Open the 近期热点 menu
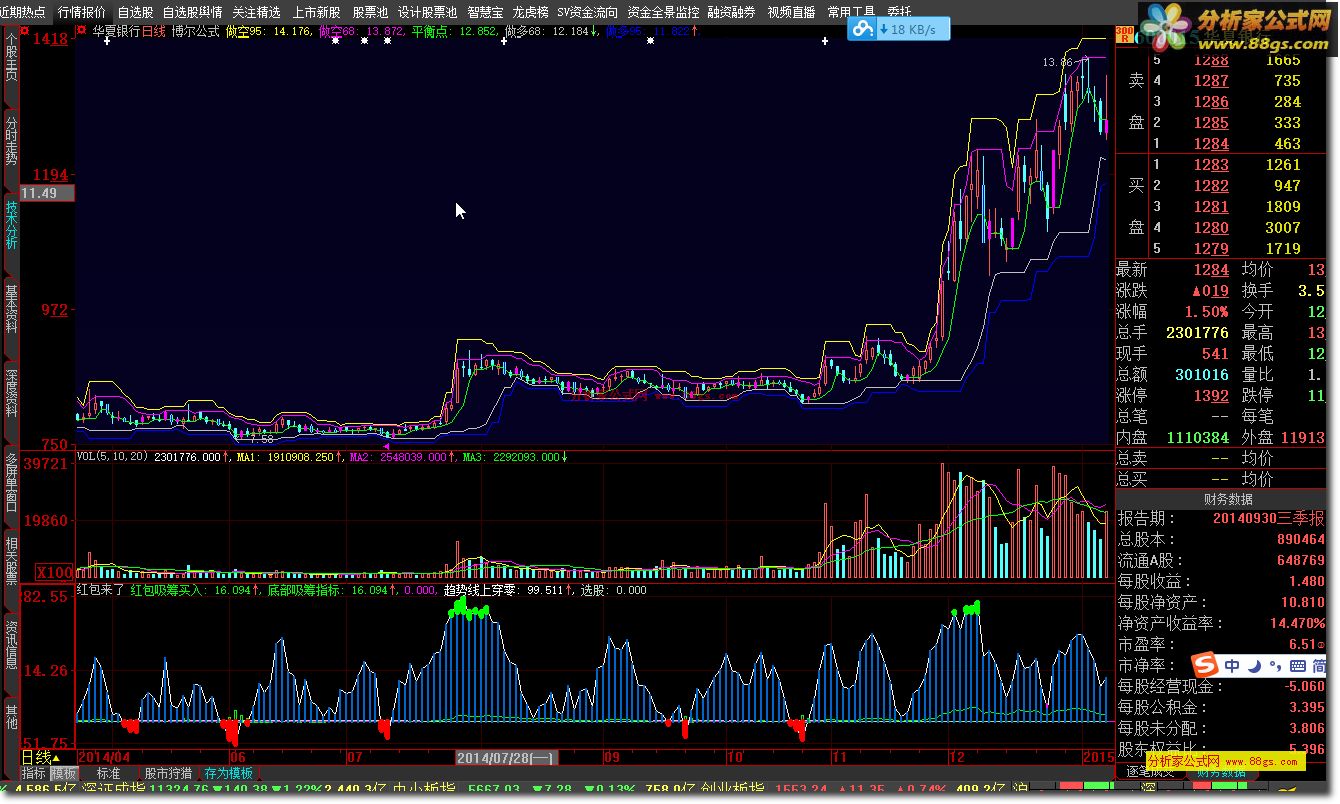Viewport: 1340px width, 804px height. pos(24,12)
